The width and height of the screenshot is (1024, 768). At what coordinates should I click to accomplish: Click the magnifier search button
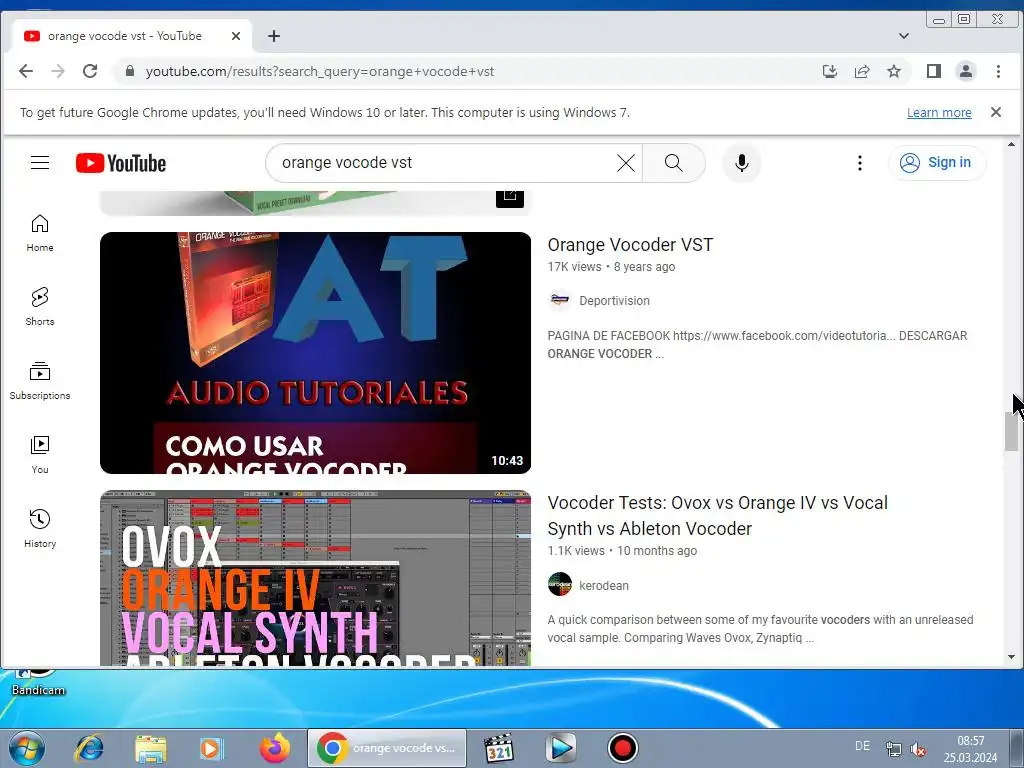(x=673, y=163)
